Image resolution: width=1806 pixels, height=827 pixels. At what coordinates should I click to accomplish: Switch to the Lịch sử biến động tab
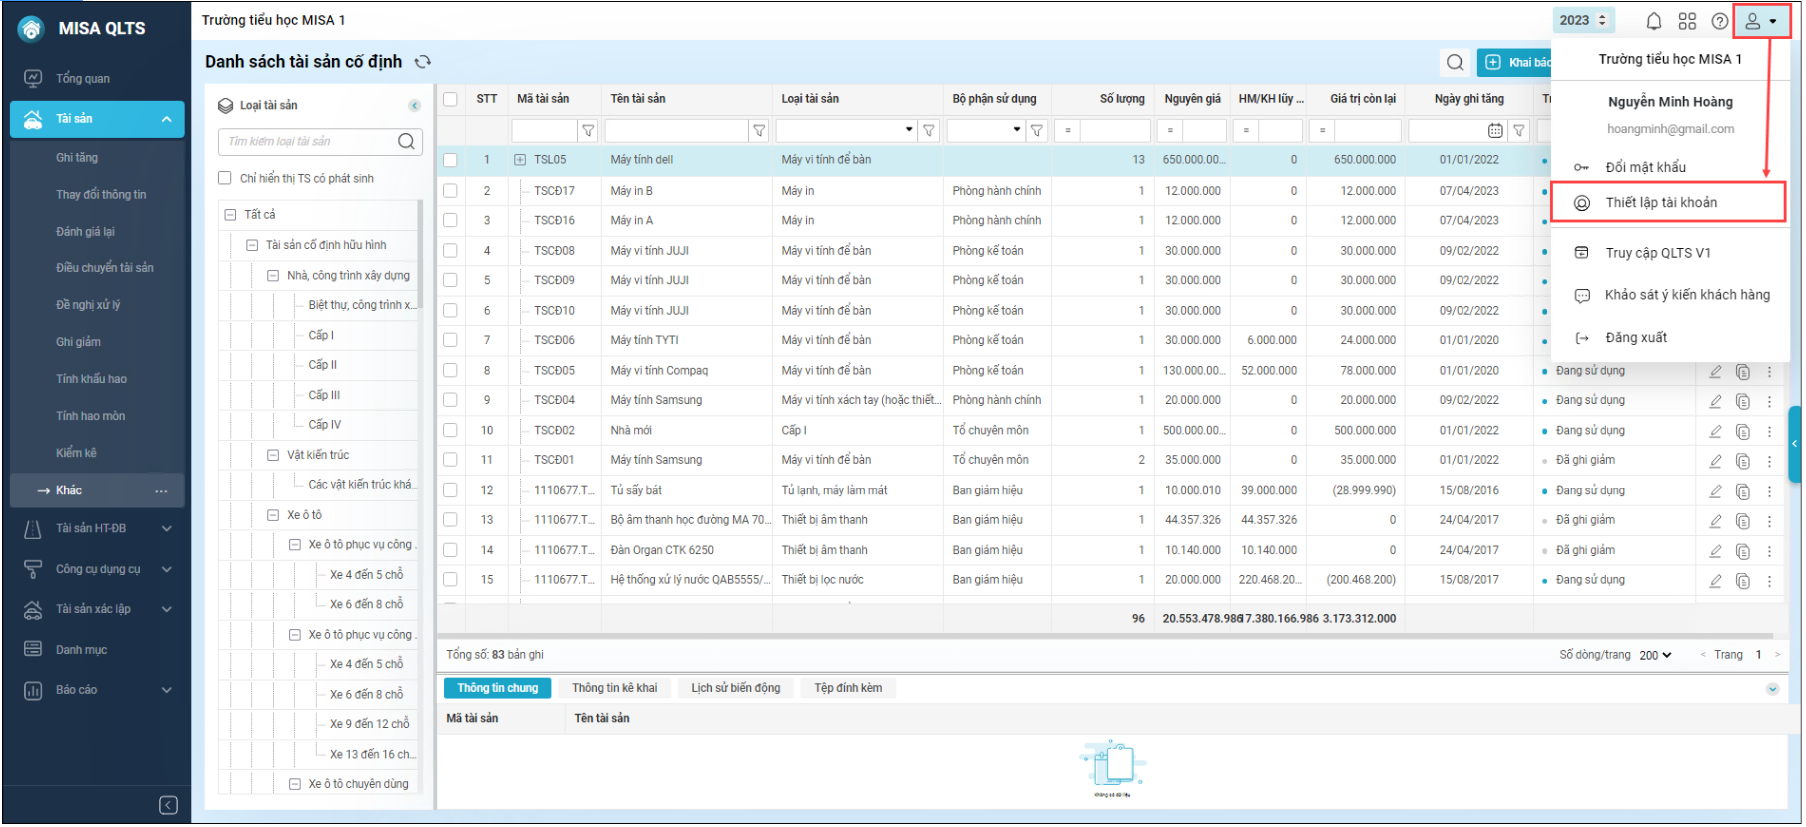coord(735,688)
